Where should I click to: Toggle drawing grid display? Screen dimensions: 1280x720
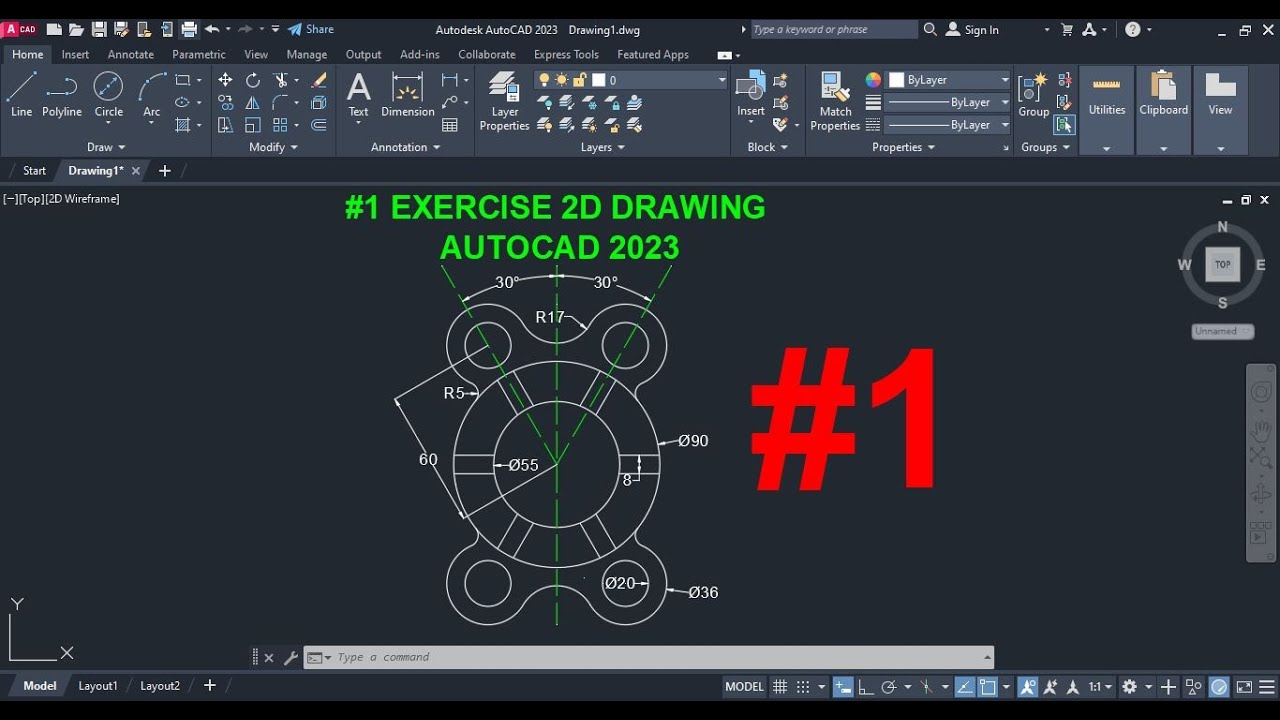coord(780,687)
